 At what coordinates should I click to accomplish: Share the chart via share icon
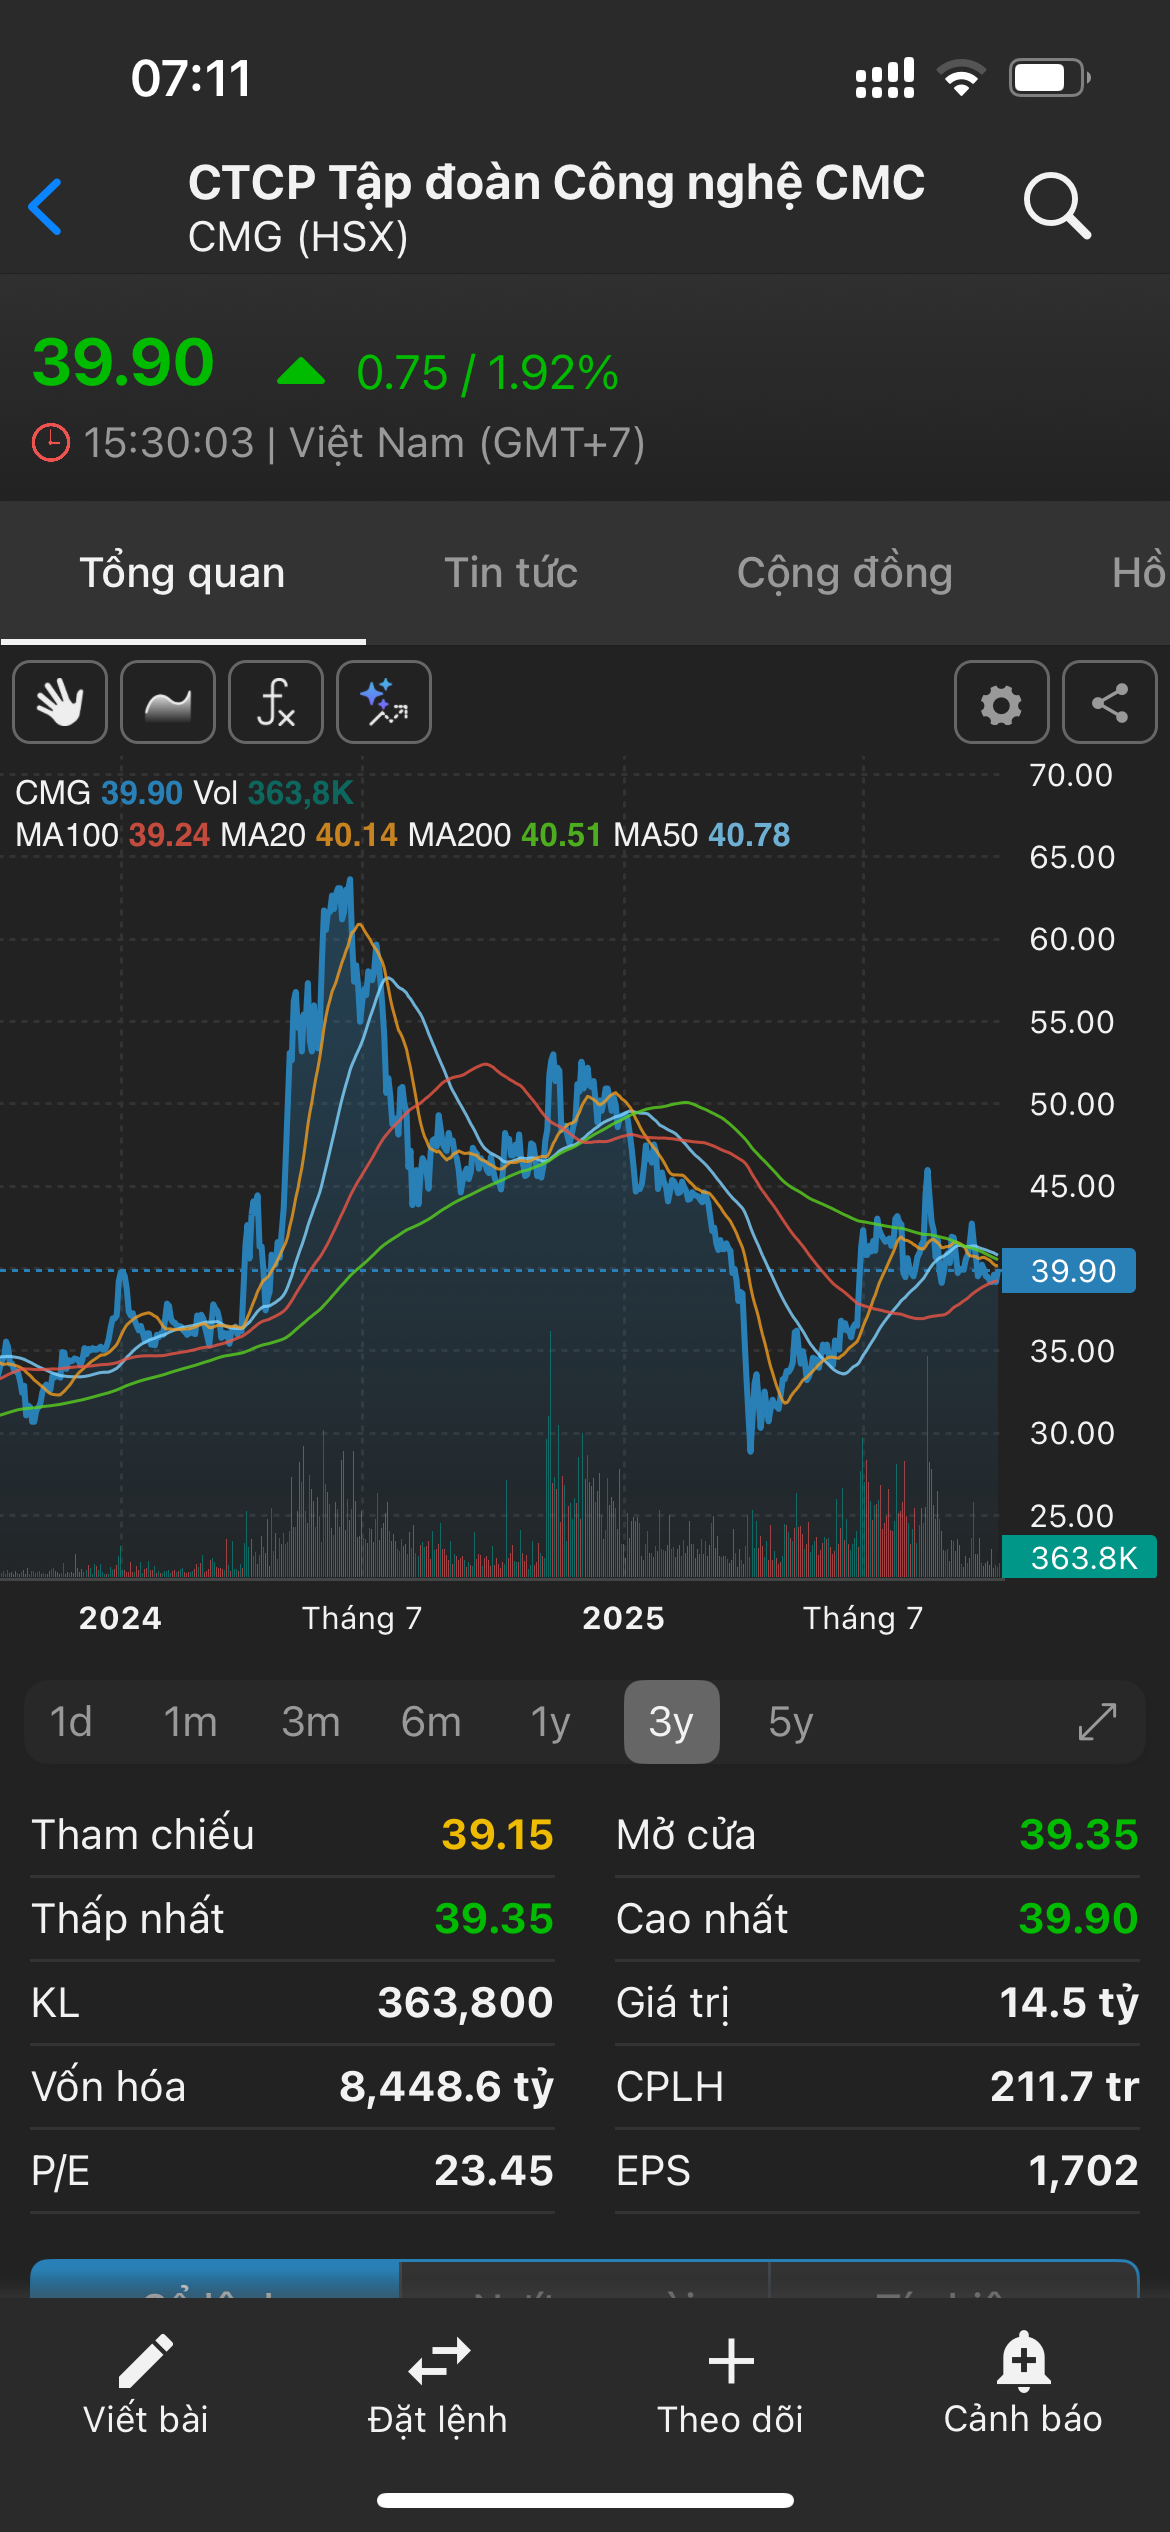pyautogui.click(x=1109, y=702)
